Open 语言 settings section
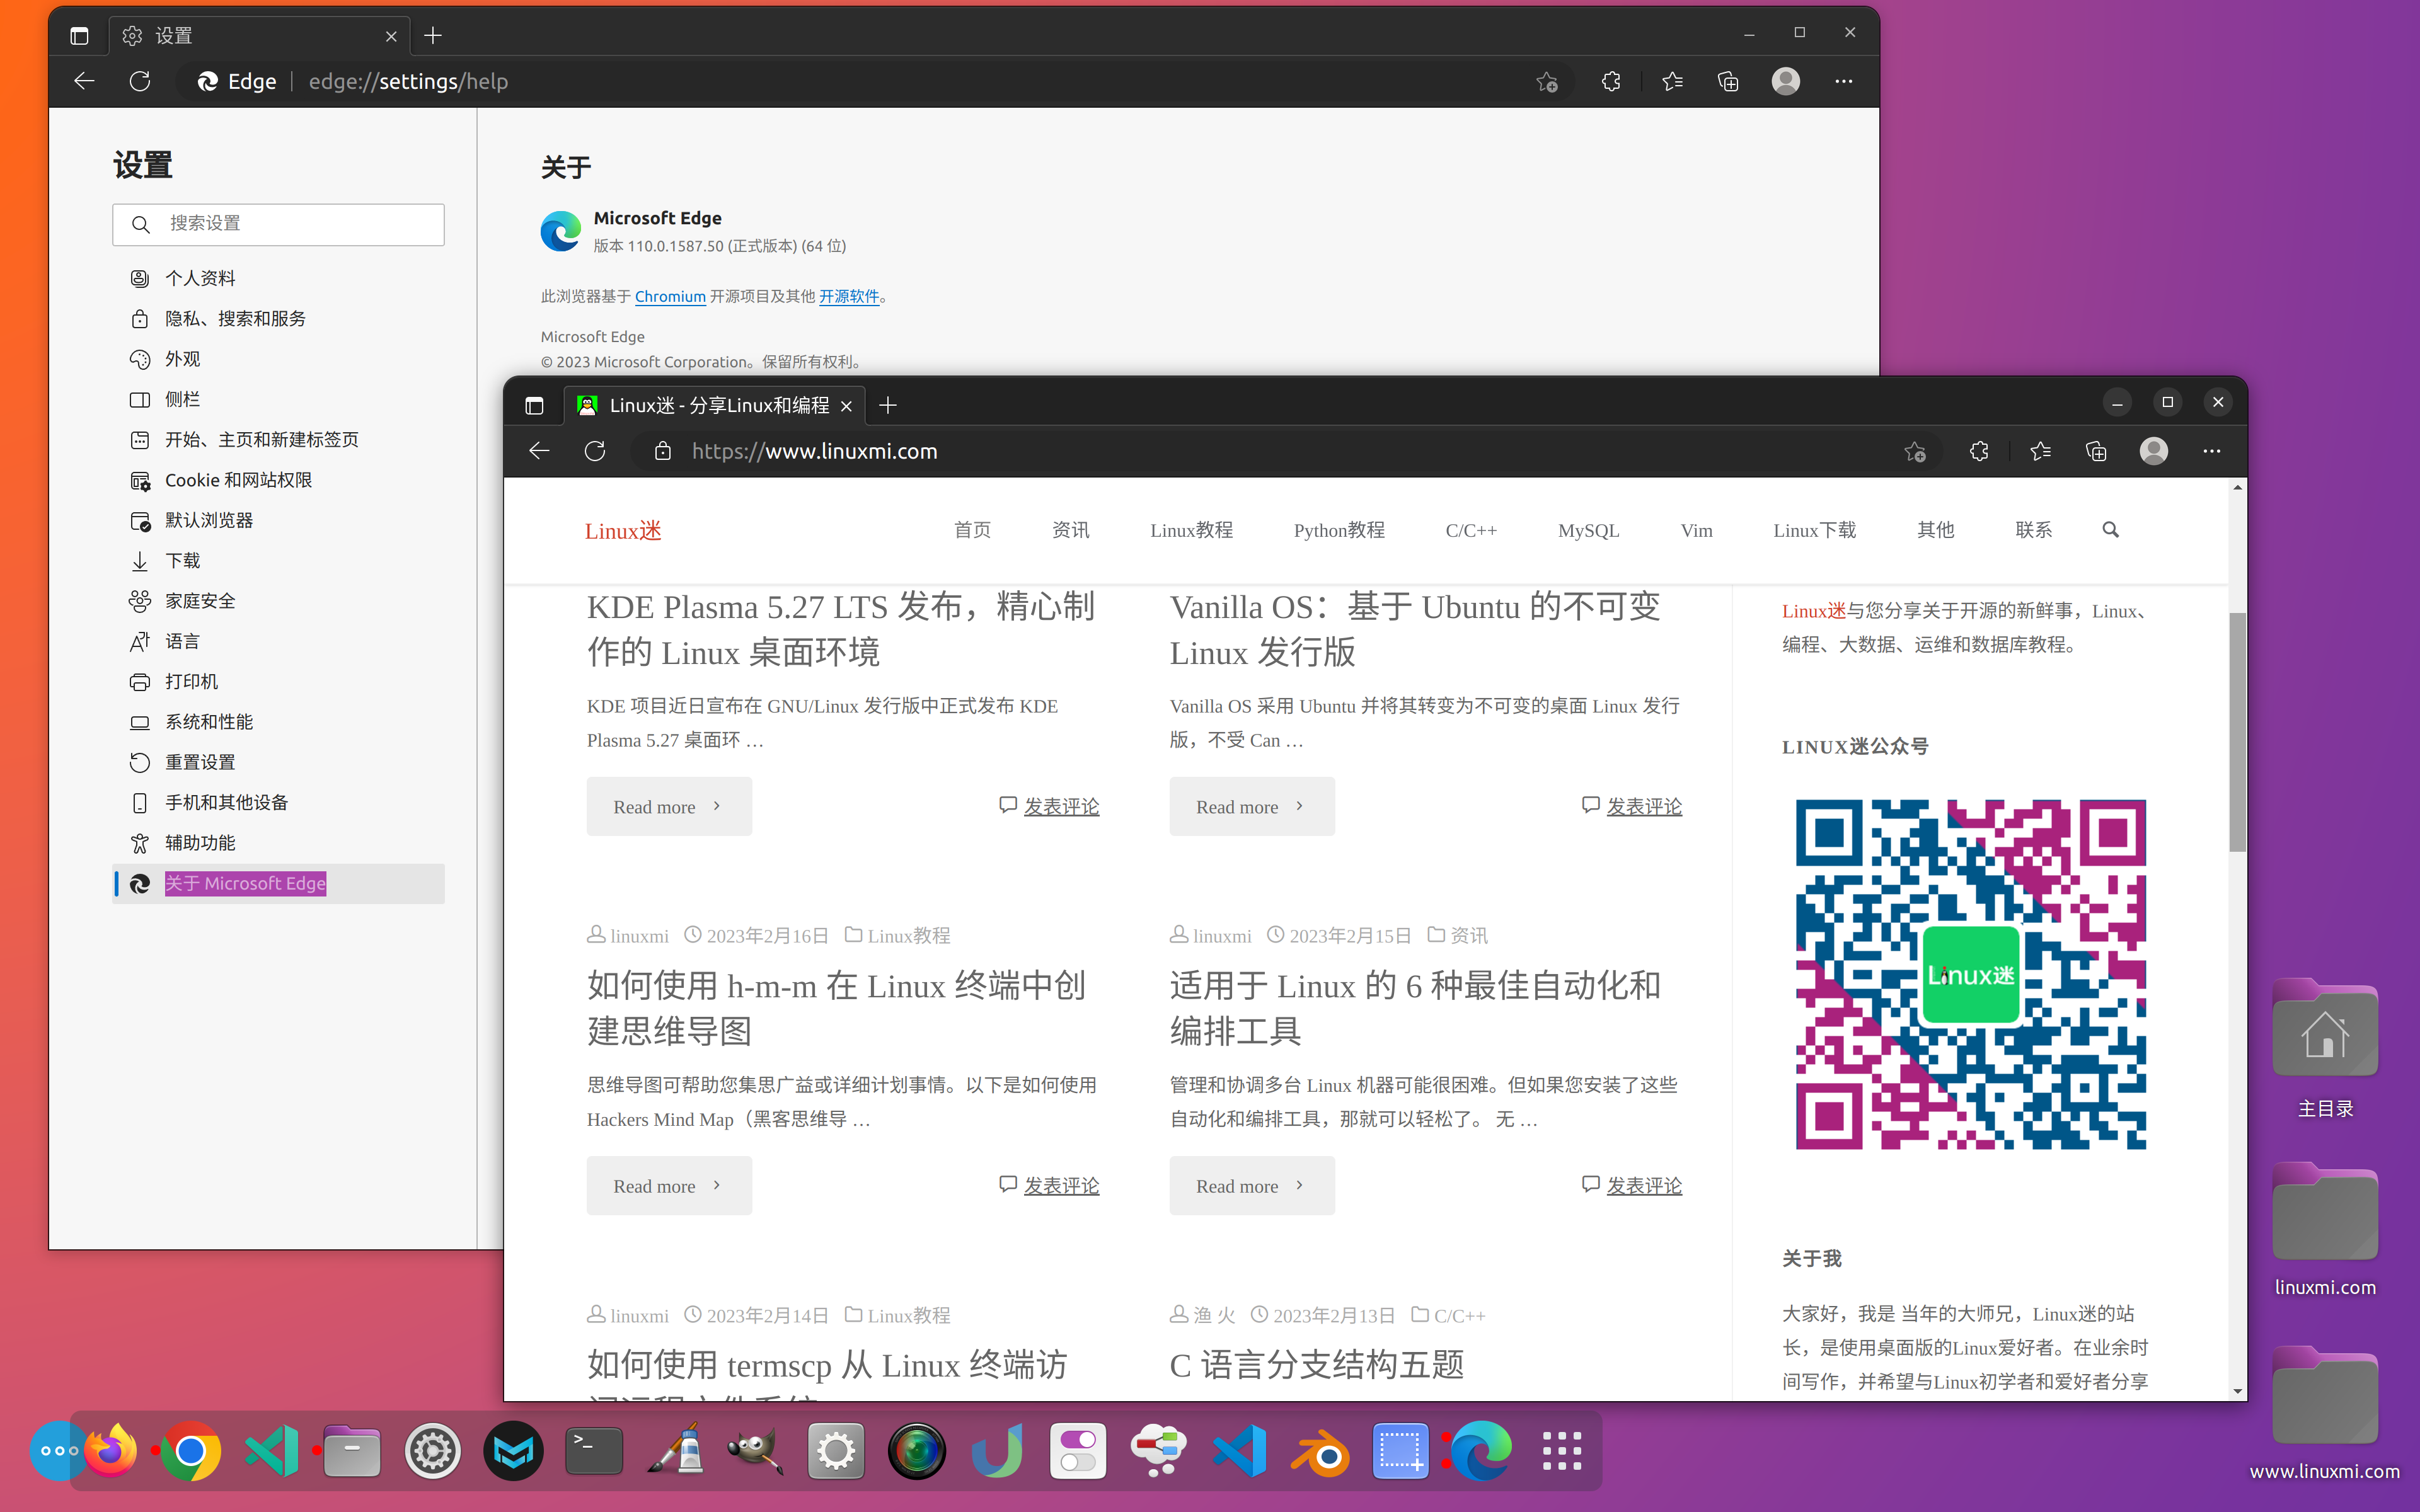 click(278, 641)
